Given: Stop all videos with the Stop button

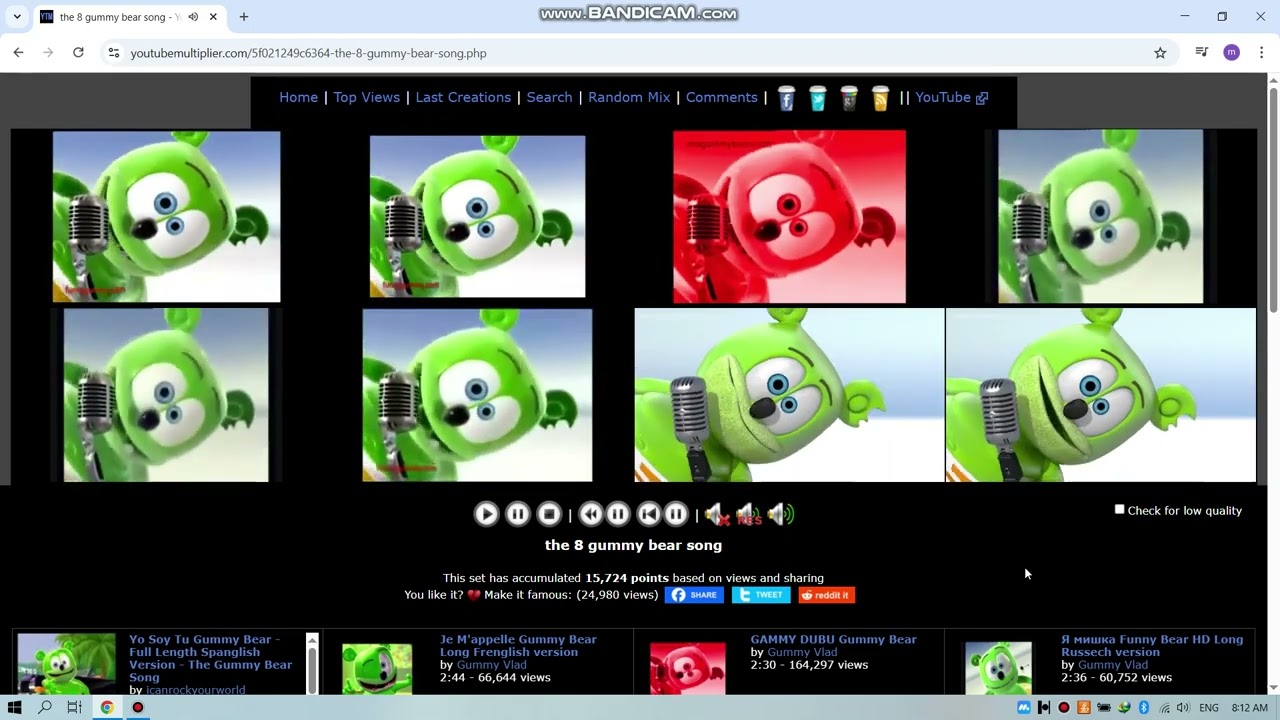Looking at the screenshot, I should click(x=549, y=514).
